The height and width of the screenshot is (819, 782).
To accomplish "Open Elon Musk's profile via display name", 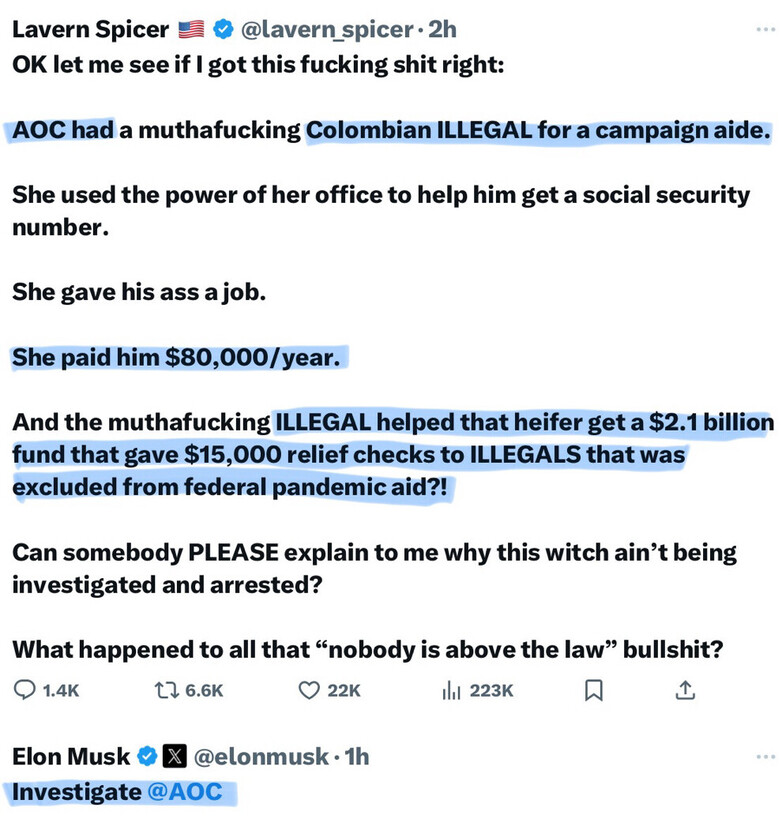I will click(x=71, y=756).
